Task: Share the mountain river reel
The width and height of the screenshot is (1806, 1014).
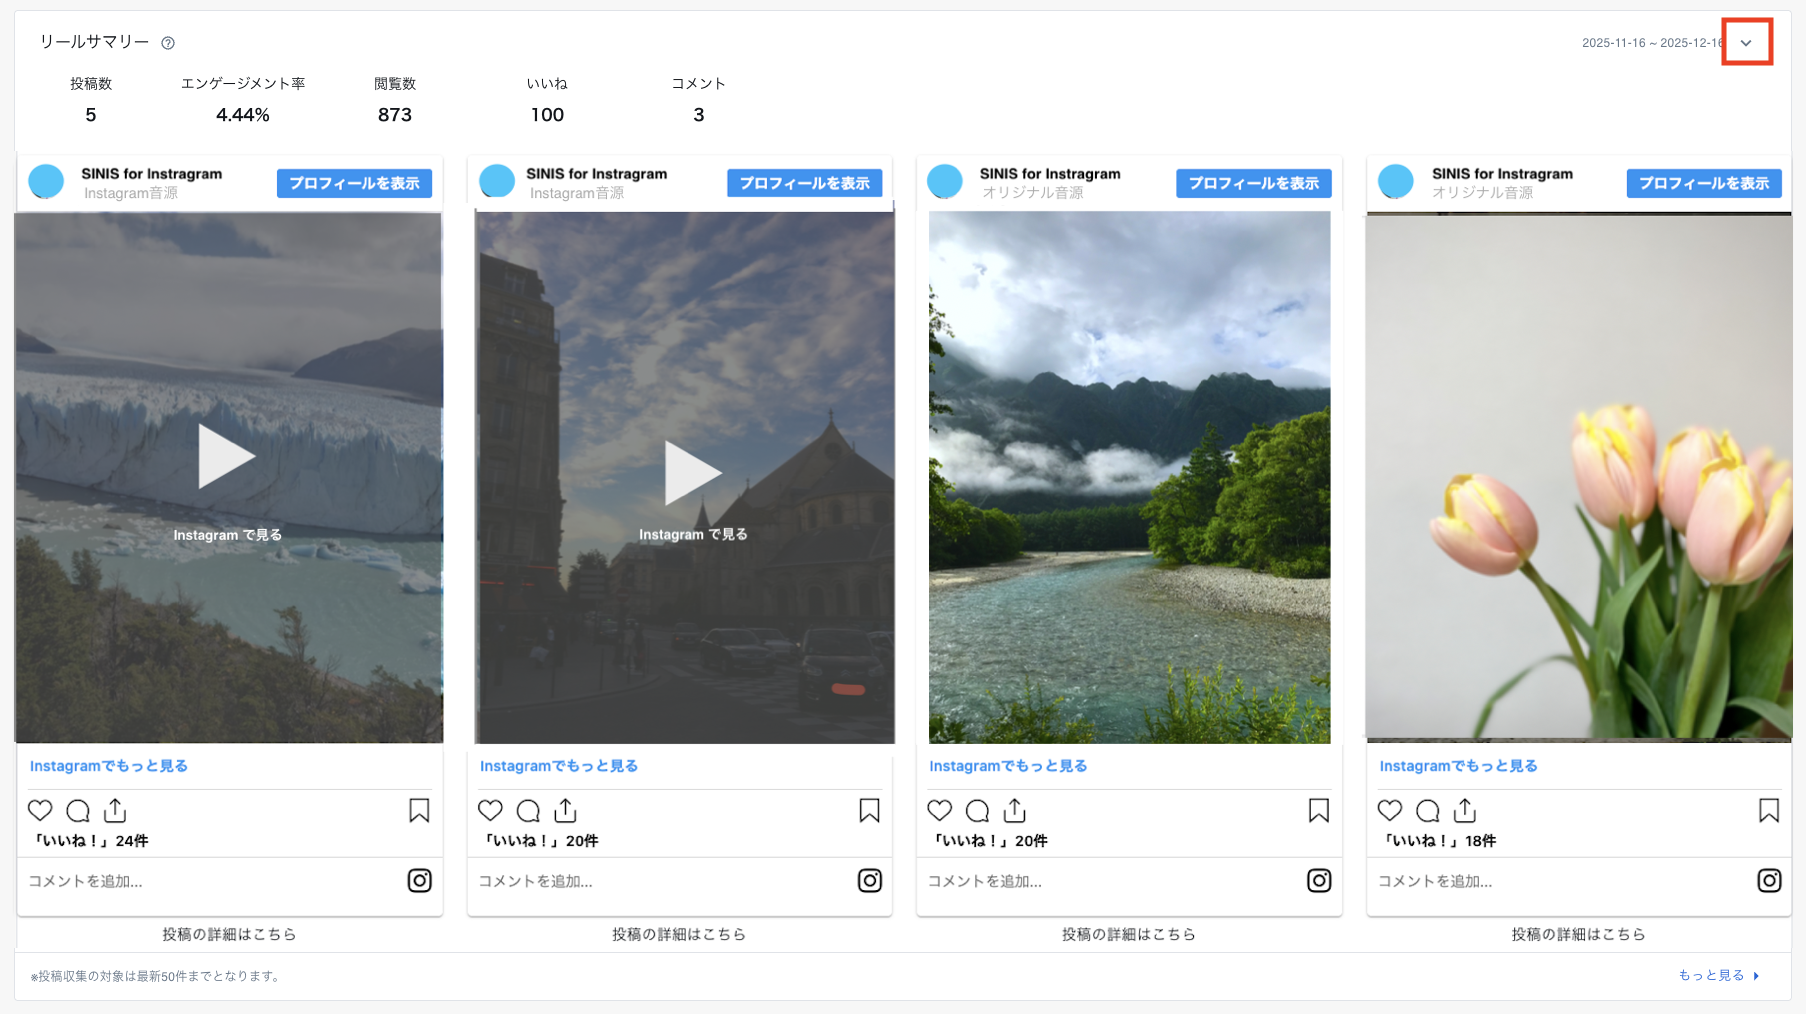Action: tap(1015, 810)
